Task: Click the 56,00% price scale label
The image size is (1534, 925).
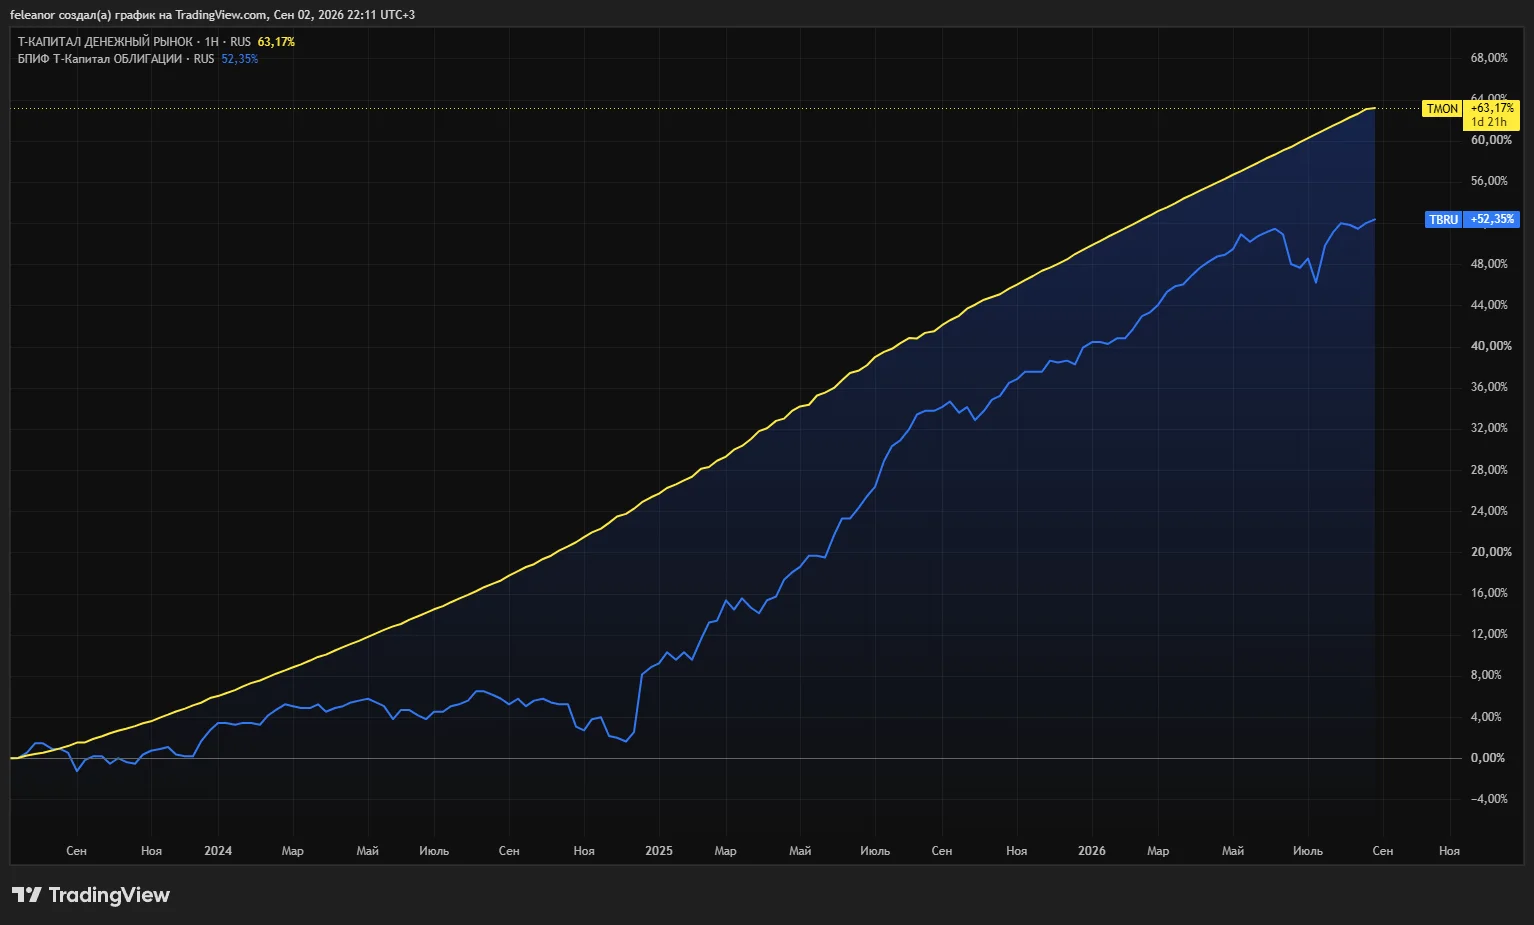Action: tap(1489, 181)
